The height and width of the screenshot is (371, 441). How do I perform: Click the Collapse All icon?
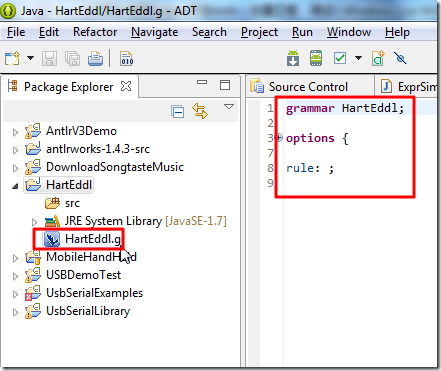(177, 112)
